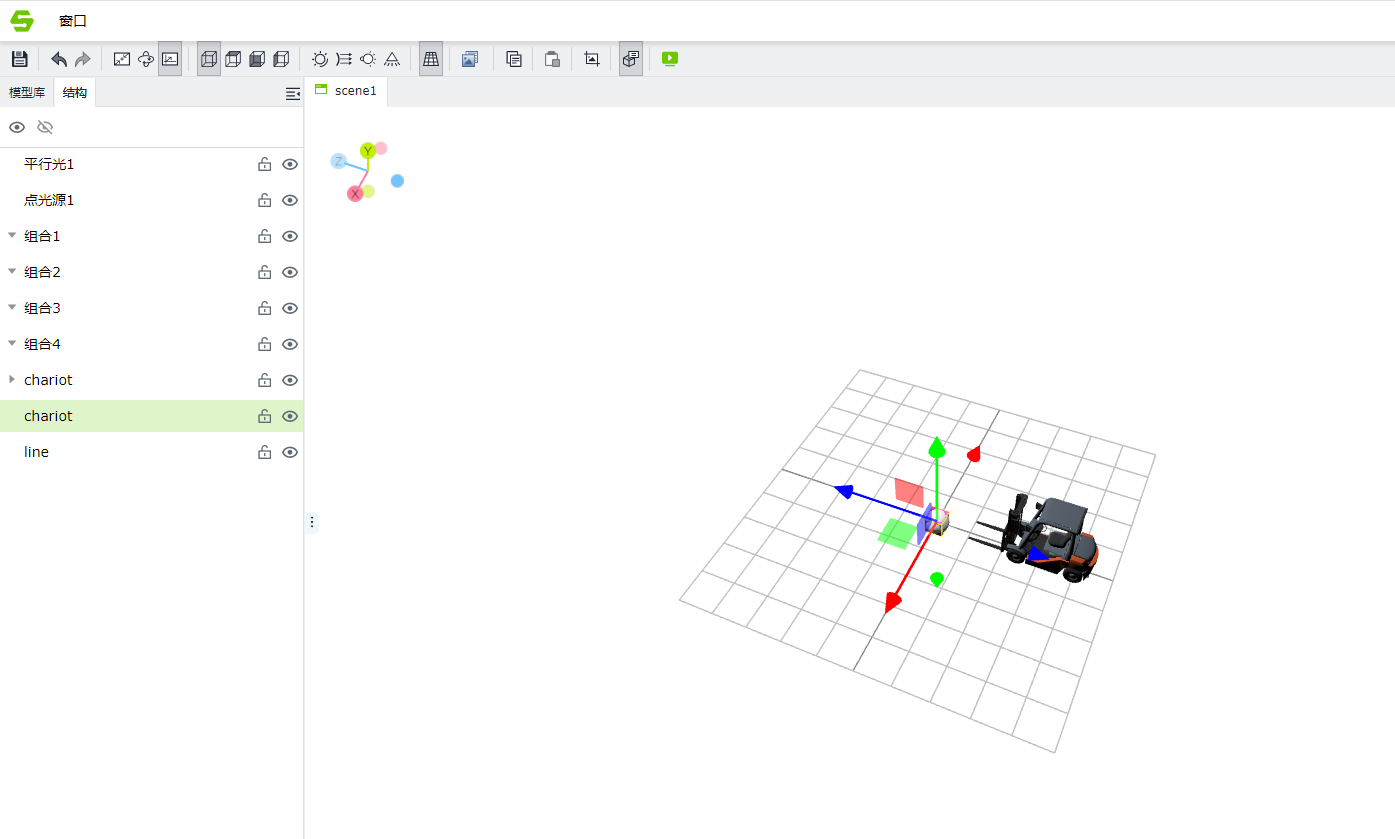
Task: Click the green play preview button
Action: 670,59
